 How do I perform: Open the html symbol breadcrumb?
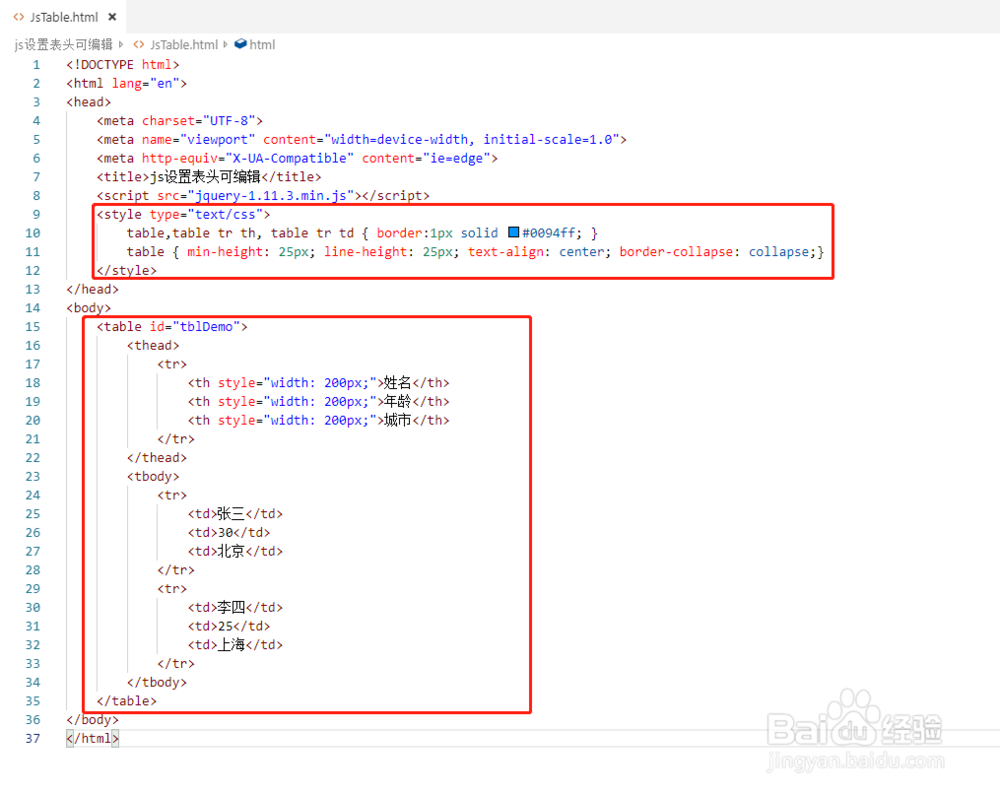[x=262, y=45]
